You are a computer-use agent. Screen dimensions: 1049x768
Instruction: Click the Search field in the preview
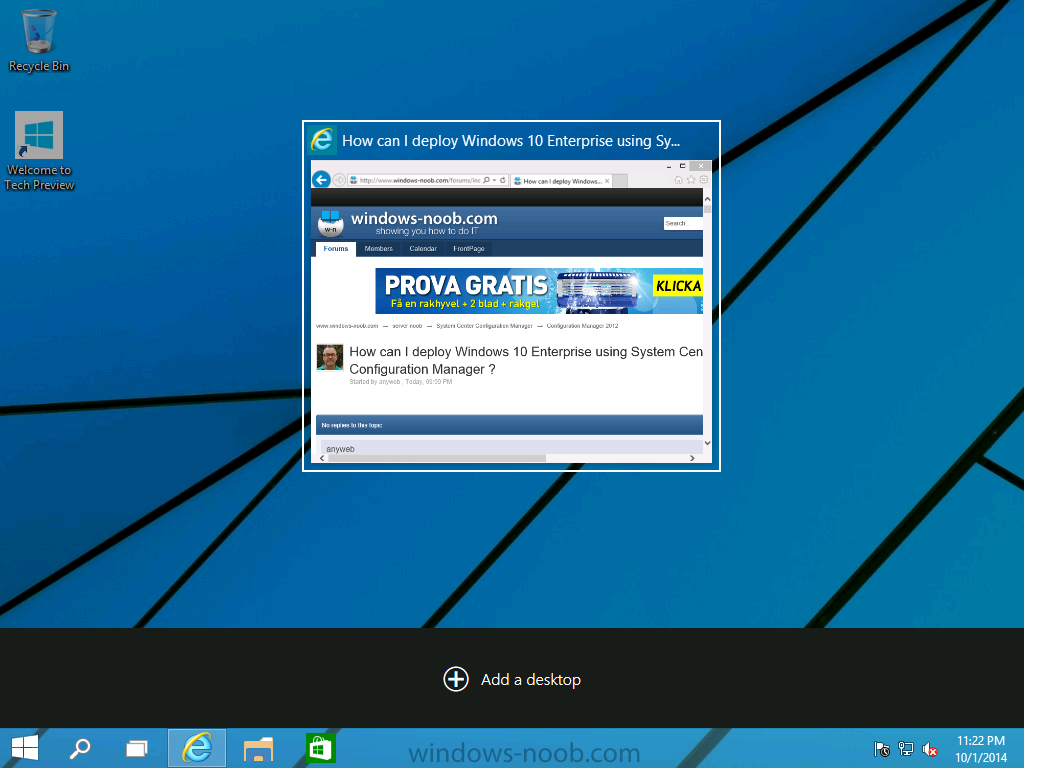682,223
